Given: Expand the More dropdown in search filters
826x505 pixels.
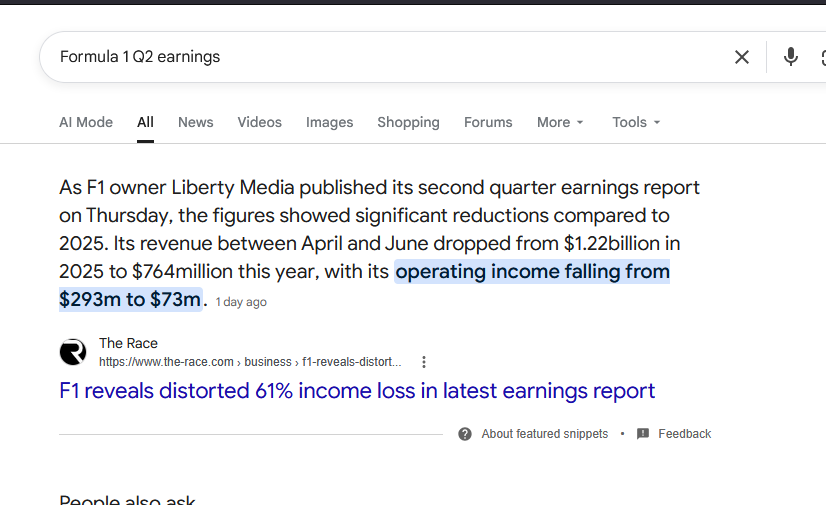Looking at the screenshot, I should [x=560, y=122].
